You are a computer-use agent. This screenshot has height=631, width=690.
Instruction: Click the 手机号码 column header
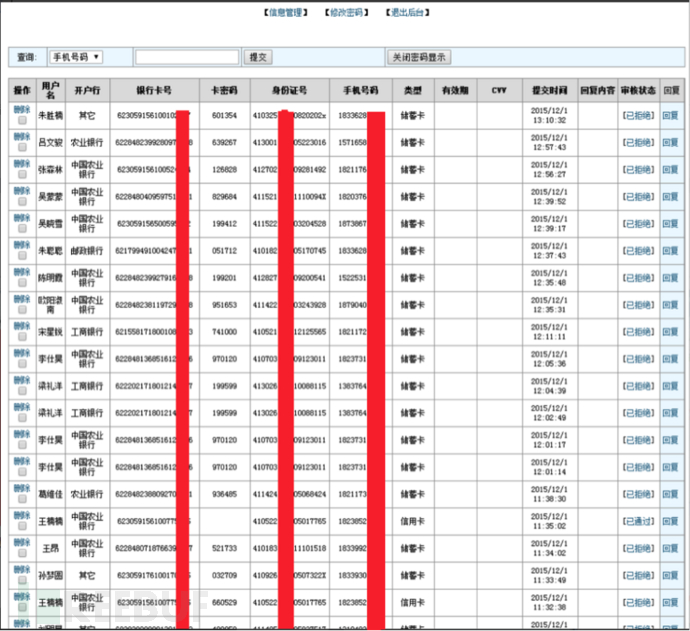pyautogui.click(x=360, y=91)
